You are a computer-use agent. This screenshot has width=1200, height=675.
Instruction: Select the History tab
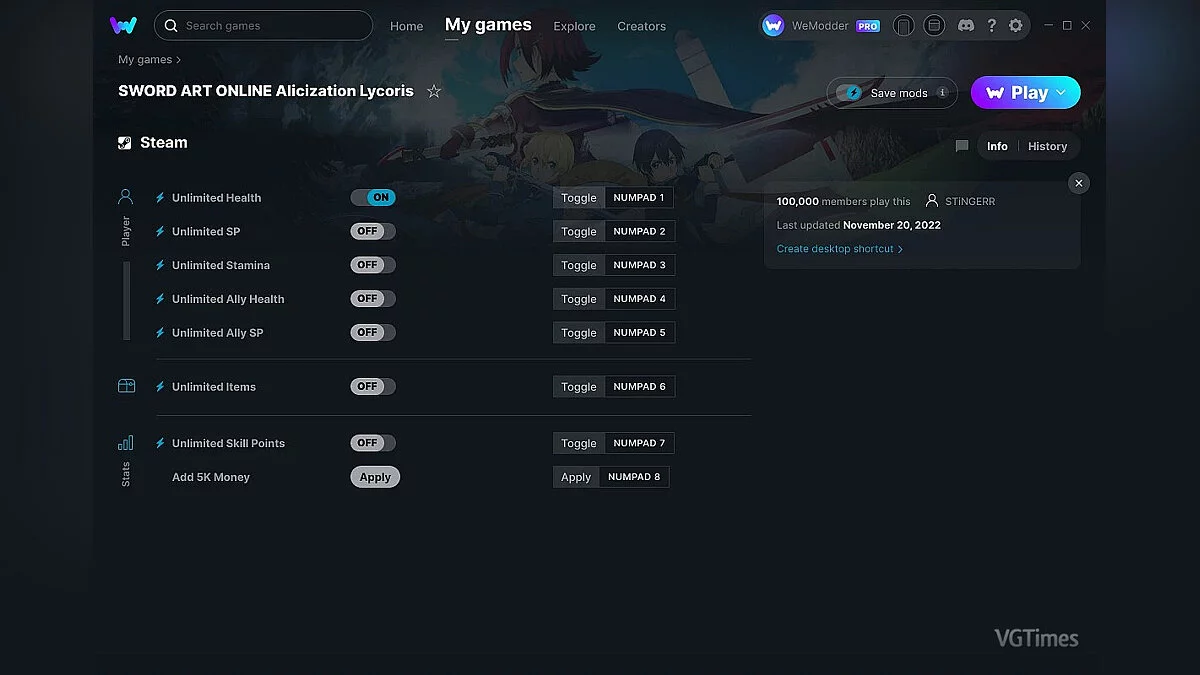coord(1047,146)
